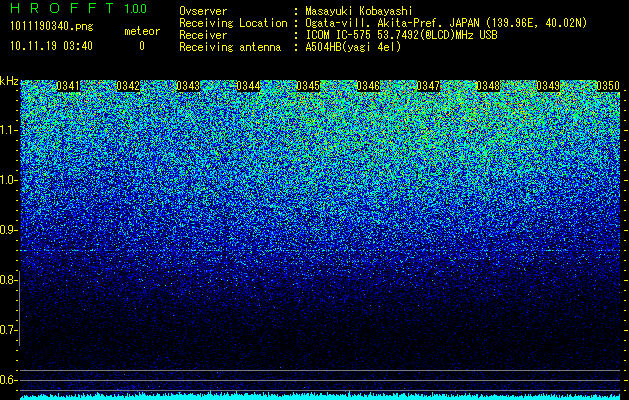Click the Ovserver label
Viewport: 629px width, 400px height.
(203, 11)
